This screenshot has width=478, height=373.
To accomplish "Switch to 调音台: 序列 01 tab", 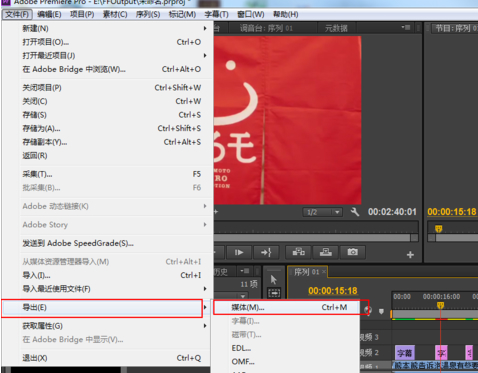I will click(x=266, y=28).
